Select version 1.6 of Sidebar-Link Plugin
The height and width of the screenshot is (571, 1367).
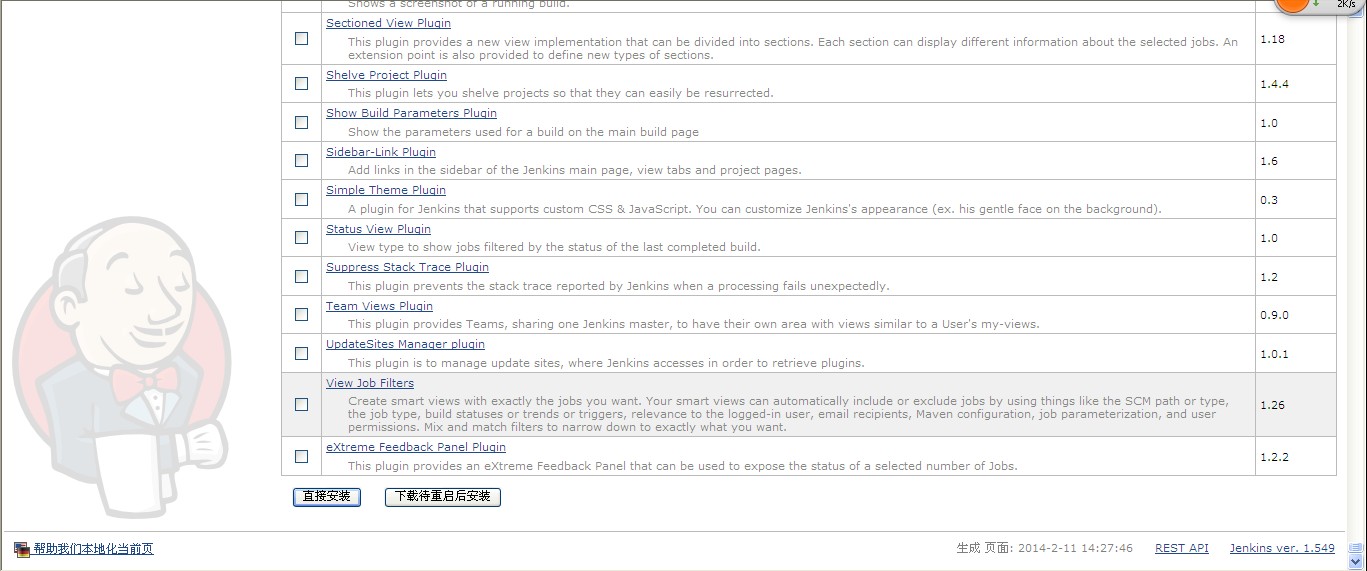click(x=1269, y=161)
